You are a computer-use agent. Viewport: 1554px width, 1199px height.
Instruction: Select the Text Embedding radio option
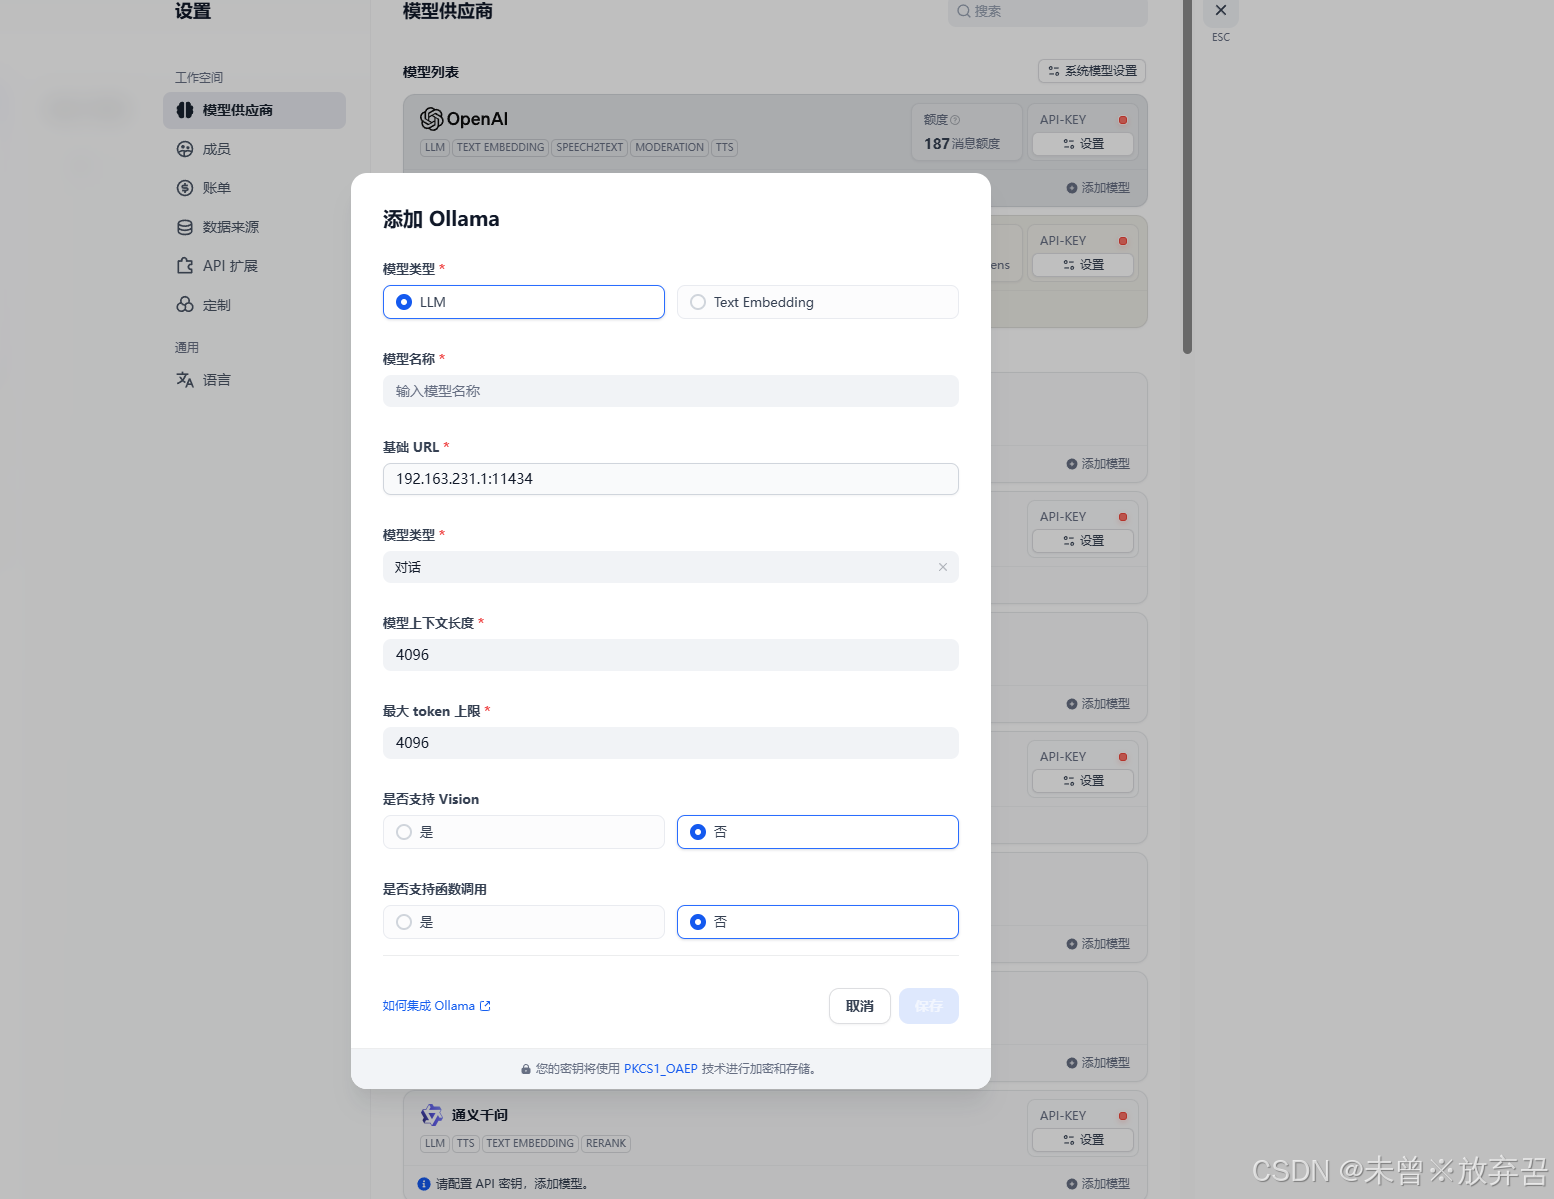click(x=817, y=302)
